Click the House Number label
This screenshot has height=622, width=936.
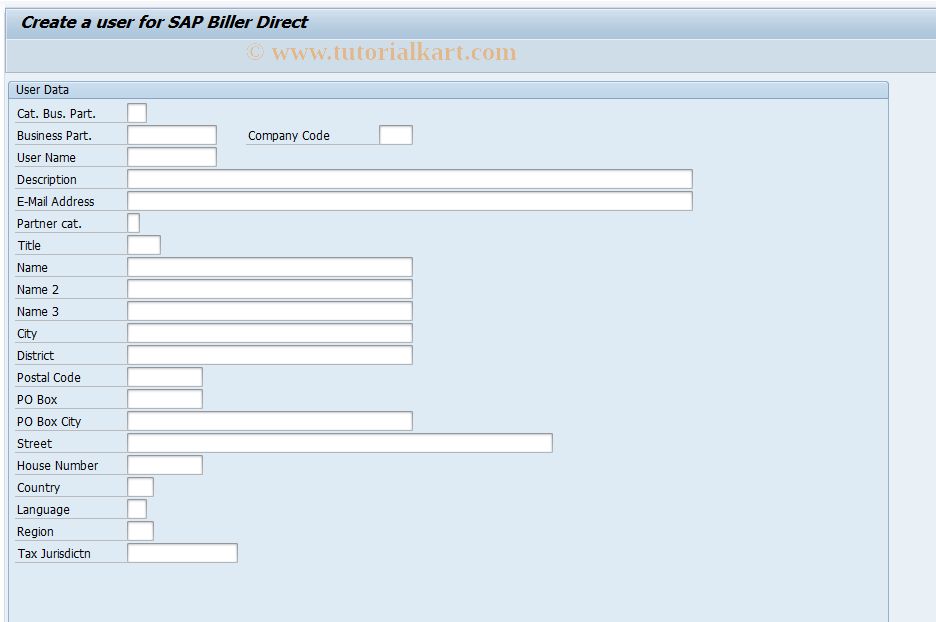pyautogui.click(x=57, y=466)
